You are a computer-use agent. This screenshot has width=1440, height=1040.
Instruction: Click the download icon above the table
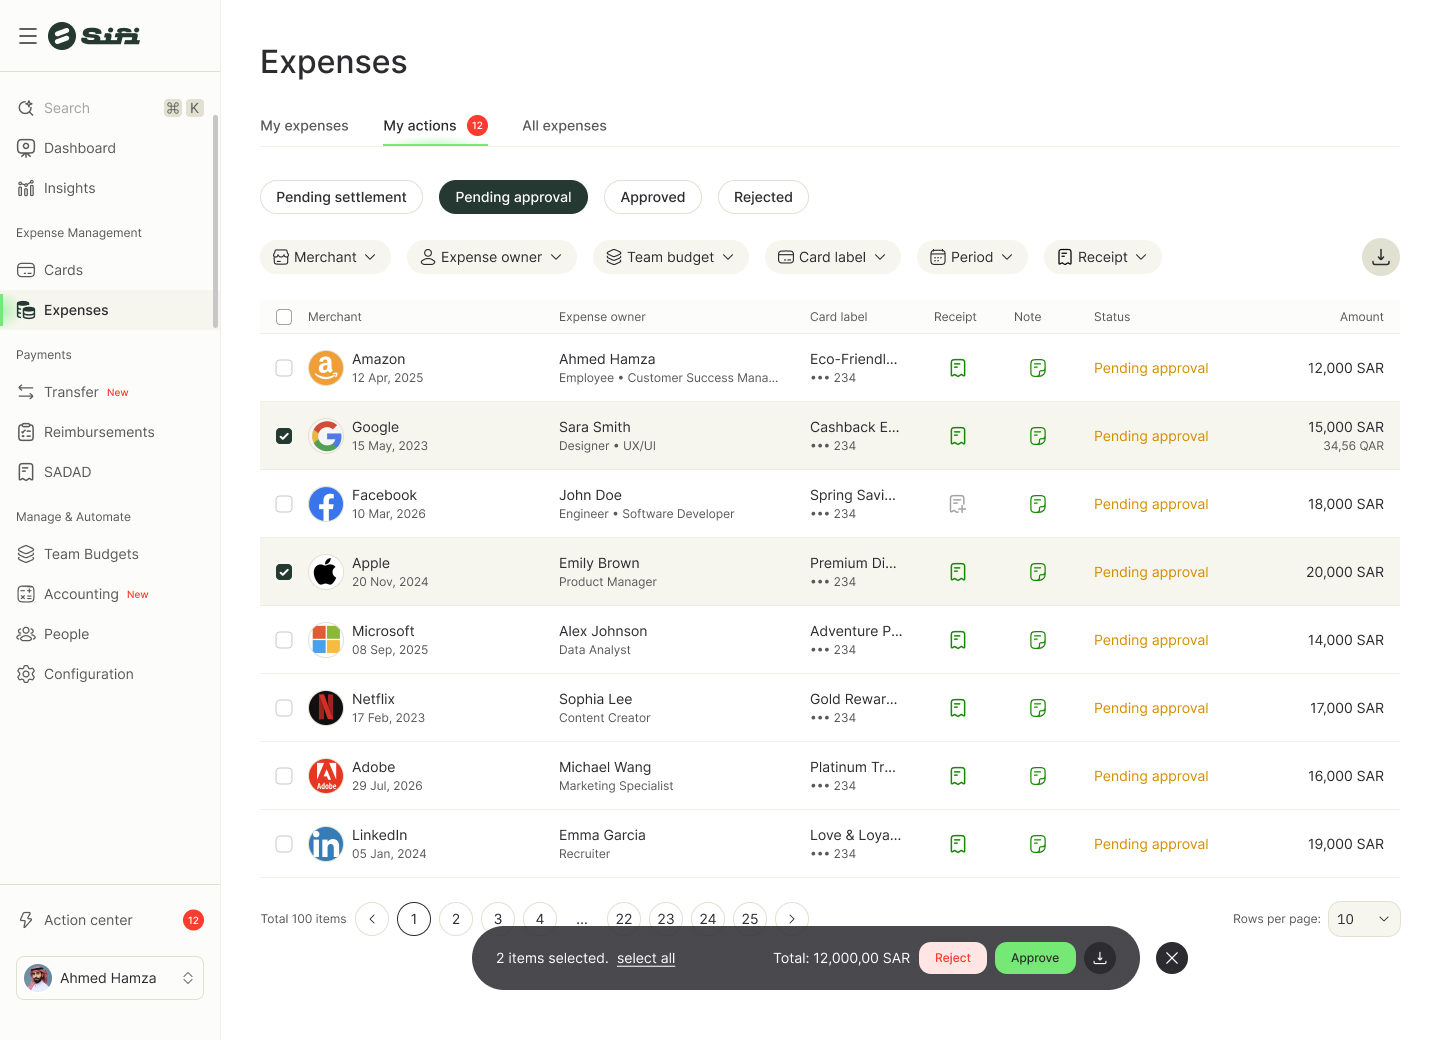(1380, 257)
